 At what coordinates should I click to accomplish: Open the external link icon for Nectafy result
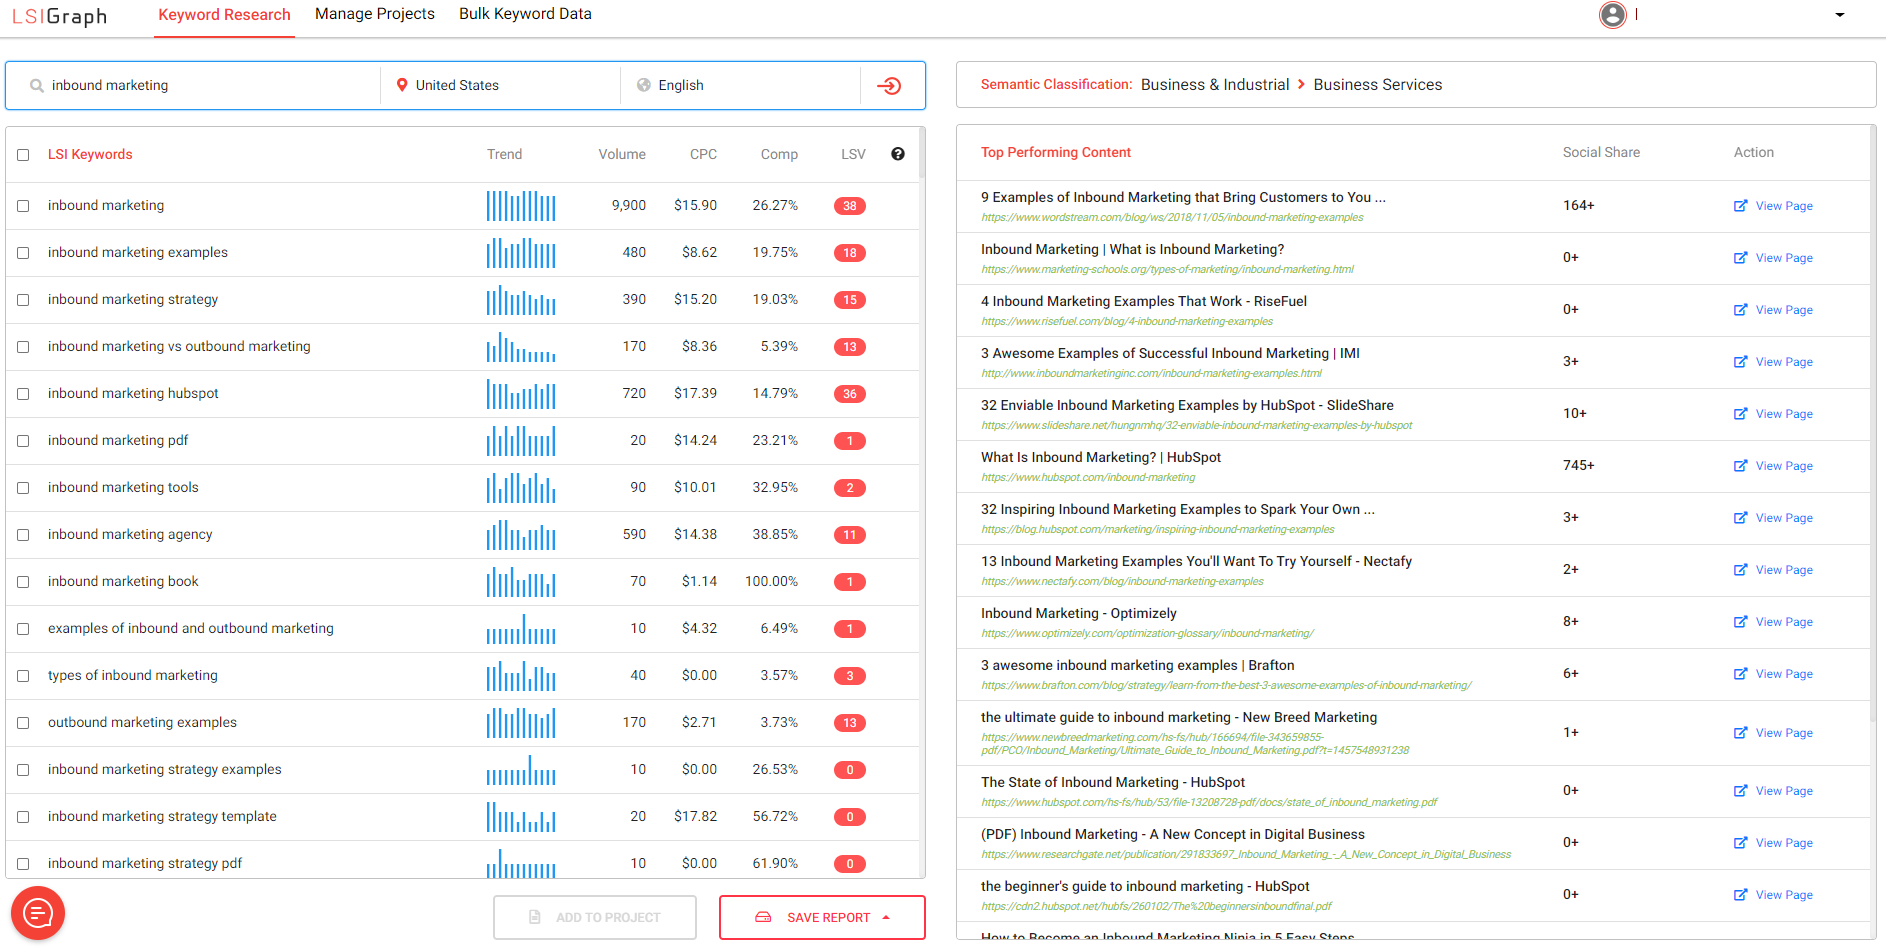(x=1741, y=570)
